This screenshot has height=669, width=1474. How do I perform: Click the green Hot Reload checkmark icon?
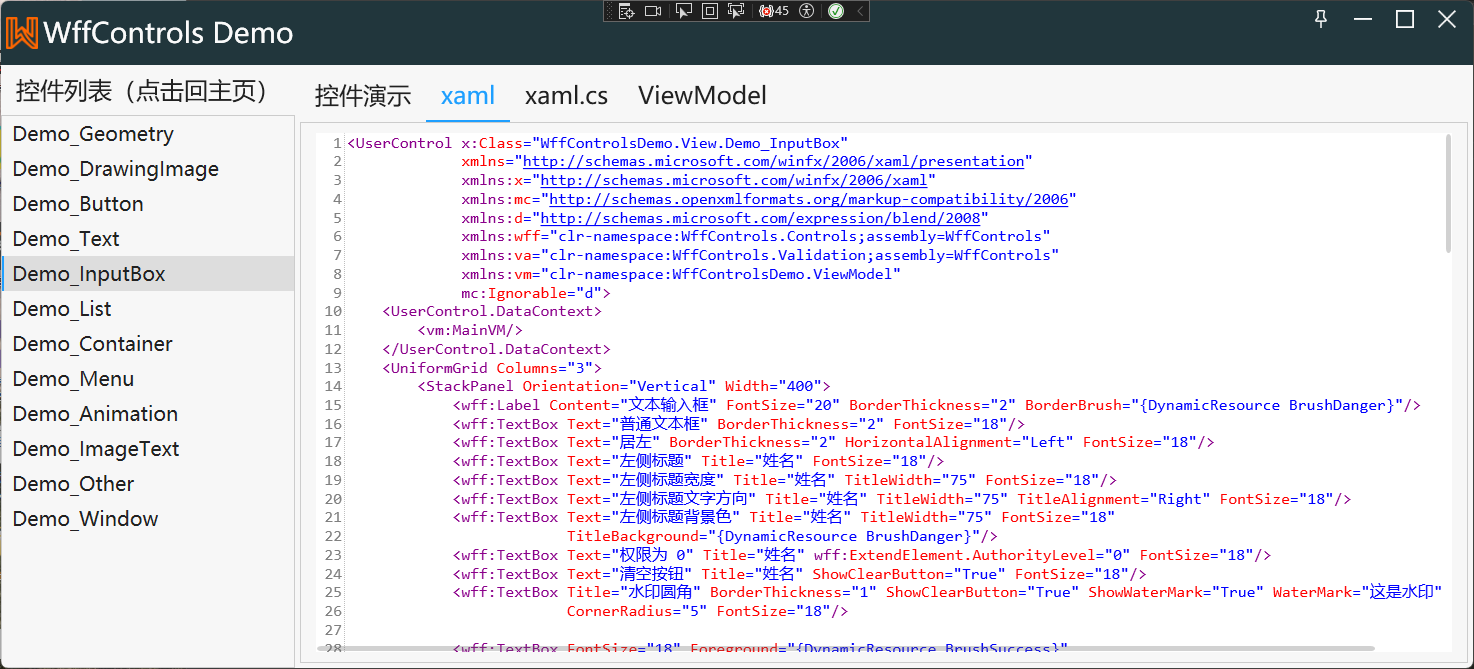coord(836,11)
